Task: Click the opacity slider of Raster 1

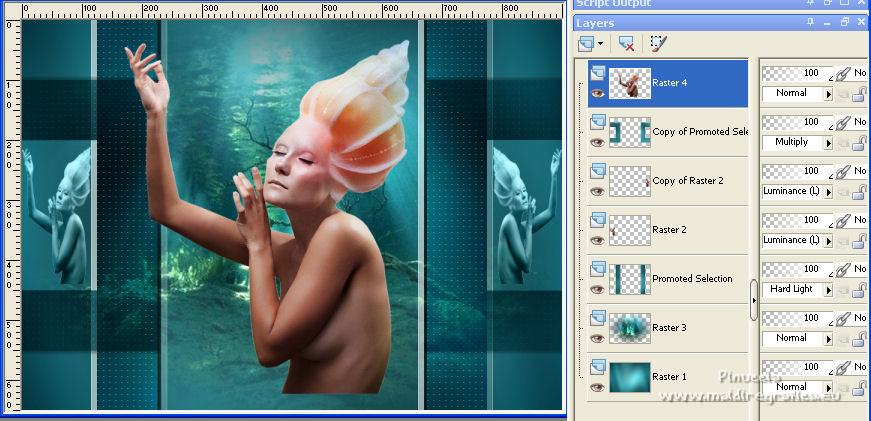Action: [798, 367]
